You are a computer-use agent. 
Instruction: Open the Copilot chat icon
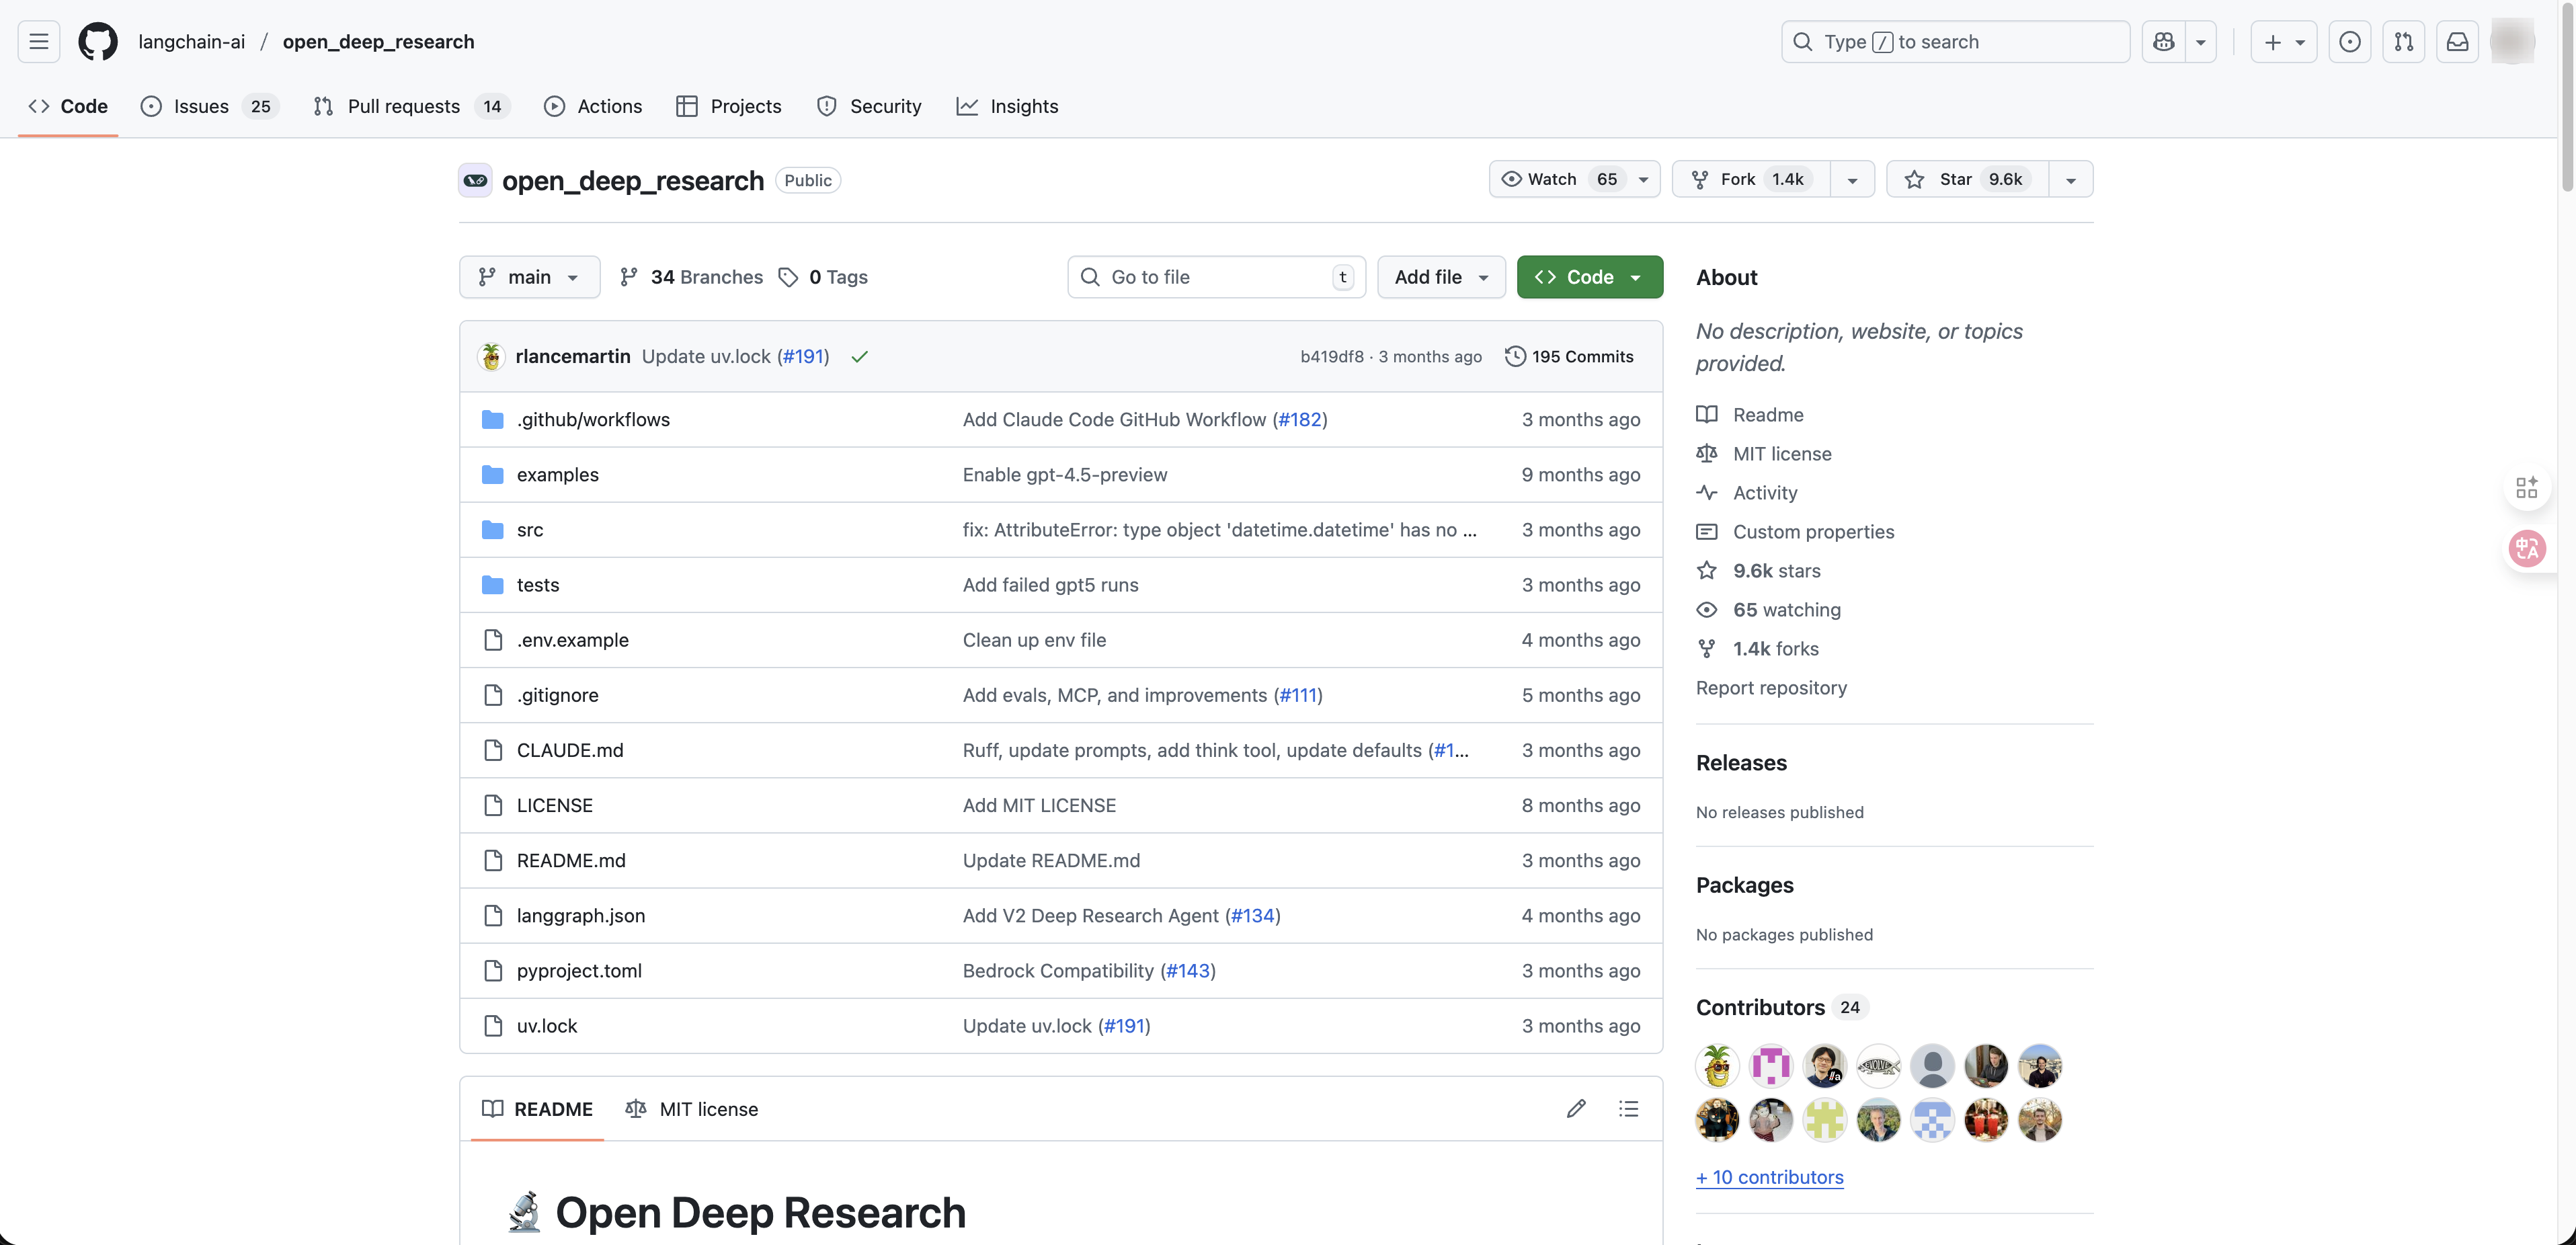coord(2164,42)
